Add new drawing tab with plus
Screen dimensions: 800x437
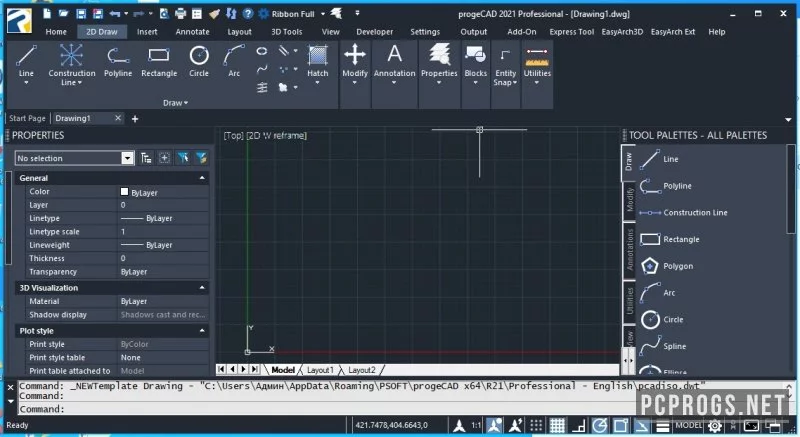tap(135, 119)
